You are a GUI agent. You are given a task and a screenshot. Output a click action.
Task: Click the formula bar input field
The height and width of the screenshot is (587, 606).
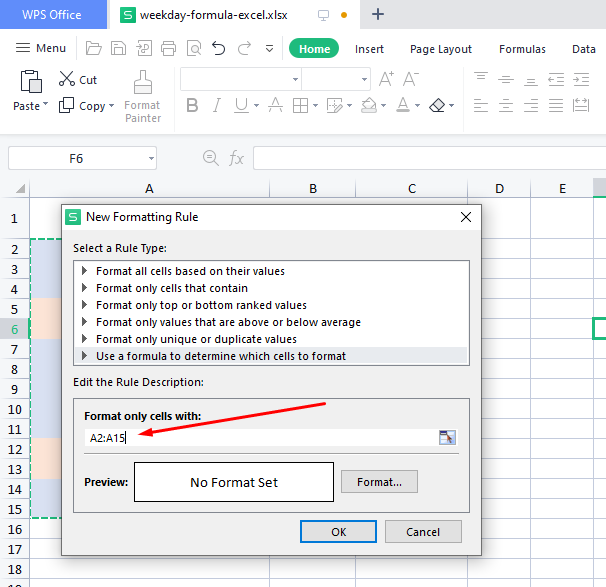pyautogui.click(x=429, y=158)
